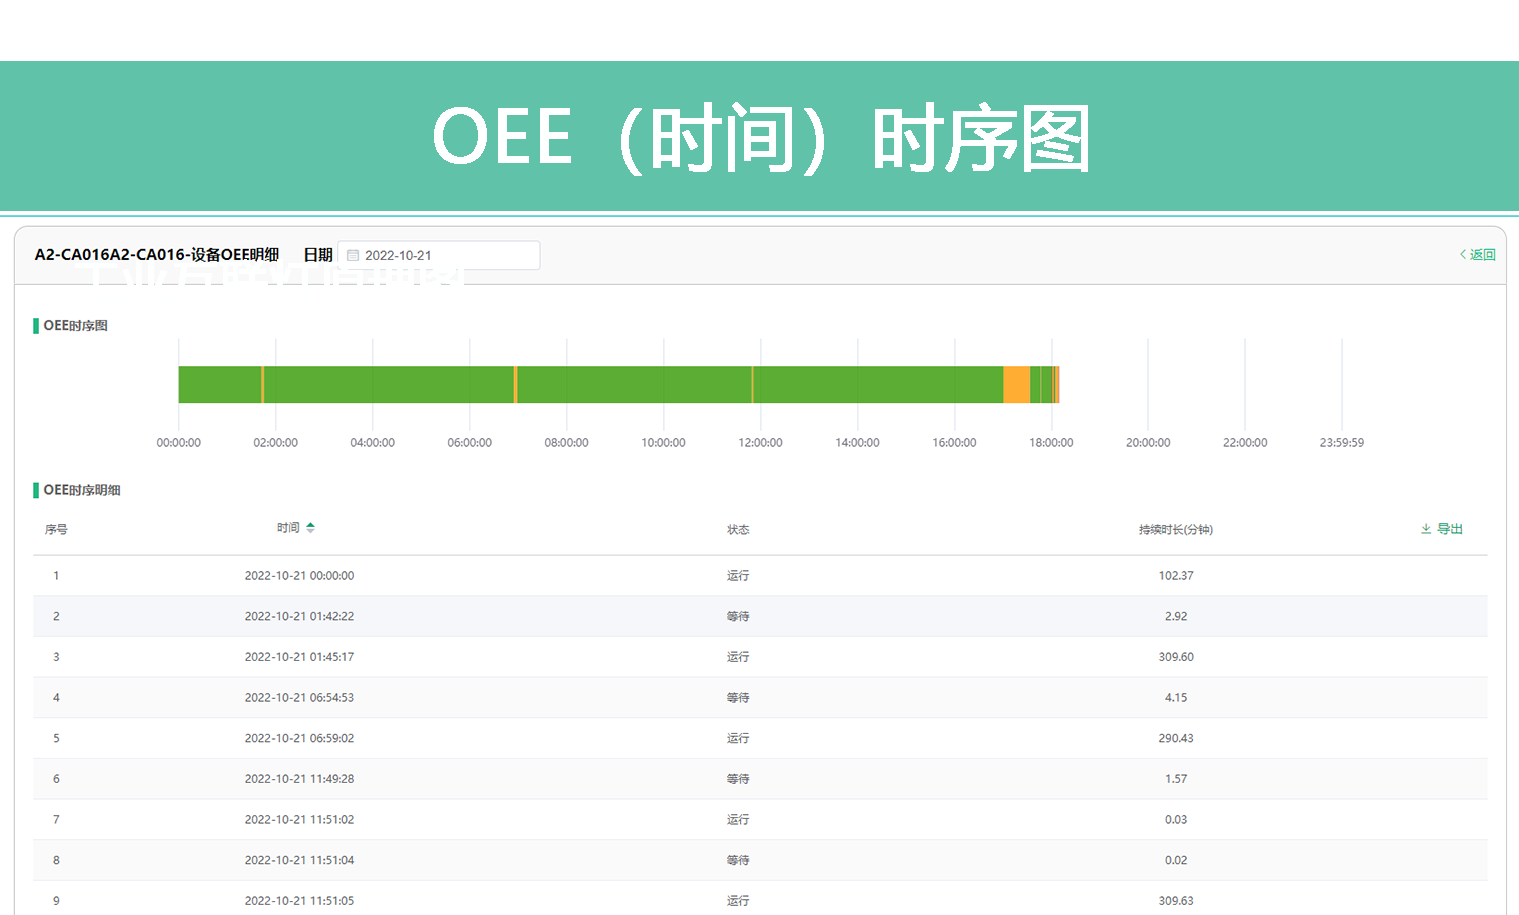Click the 持续时长(分钟) column header
The width and height of the screenshot is (1519, 915).
coord(1175,528)
